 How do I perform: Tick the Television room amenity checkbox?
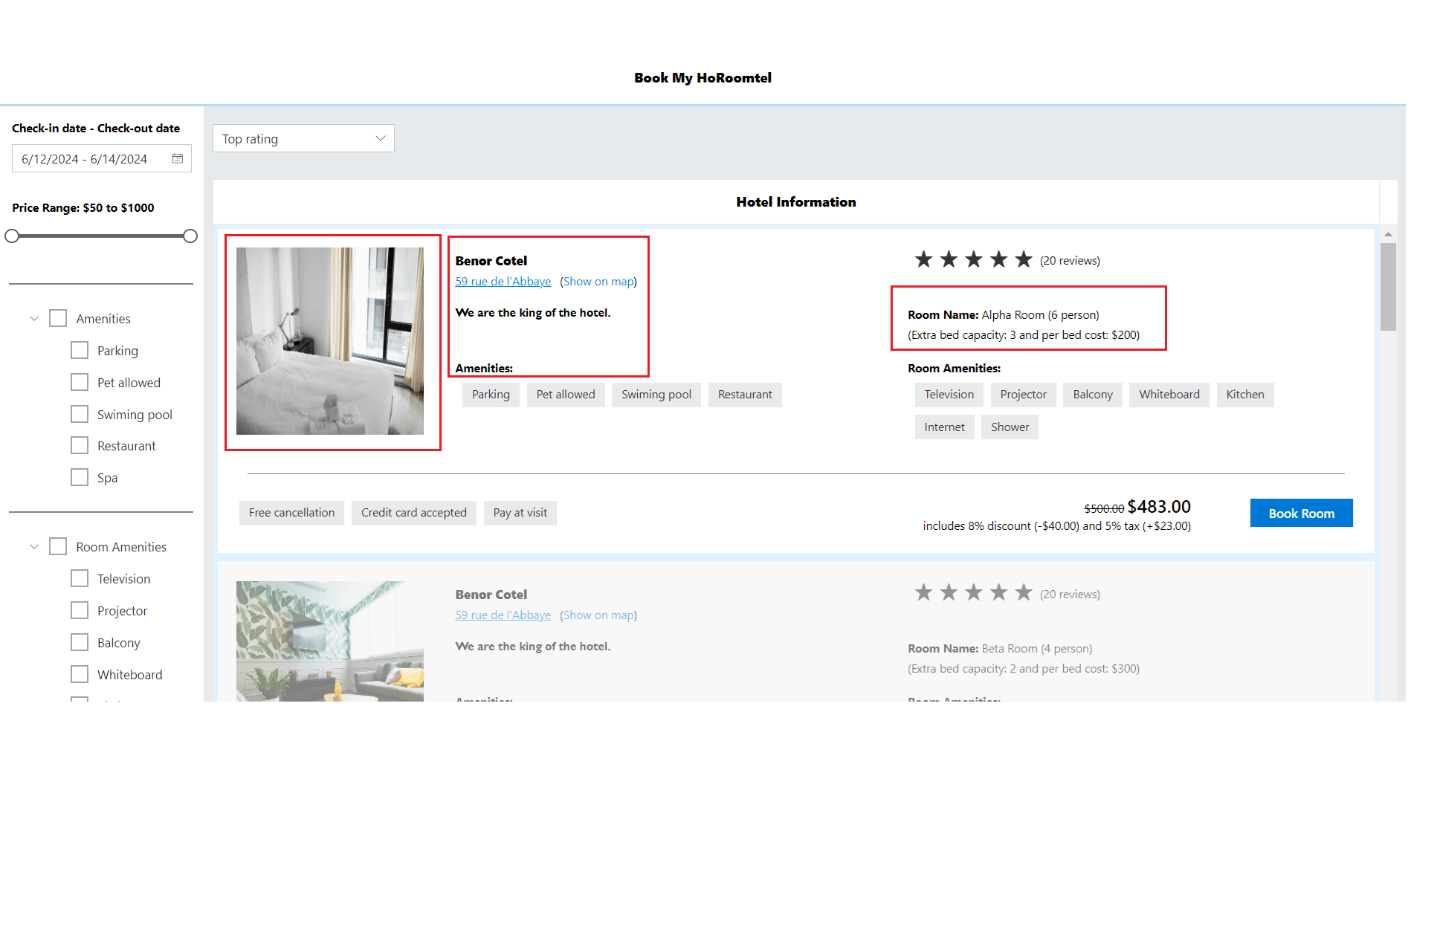click(x=80, y=579)
